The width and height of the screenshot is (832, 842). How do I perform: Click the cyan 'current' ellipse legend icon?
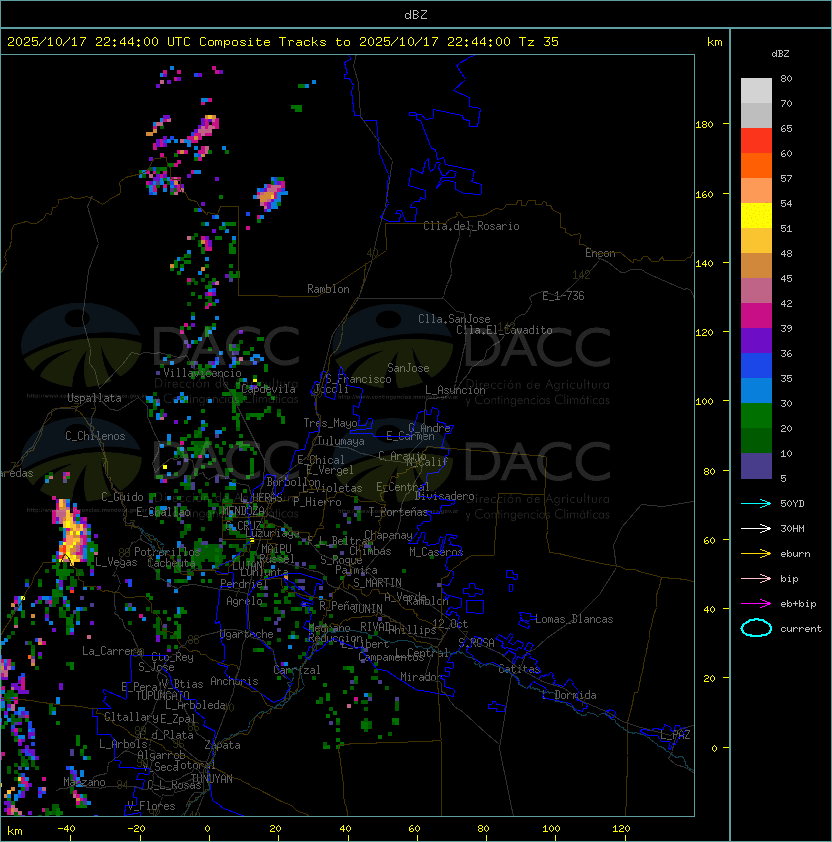click(756, 628)
